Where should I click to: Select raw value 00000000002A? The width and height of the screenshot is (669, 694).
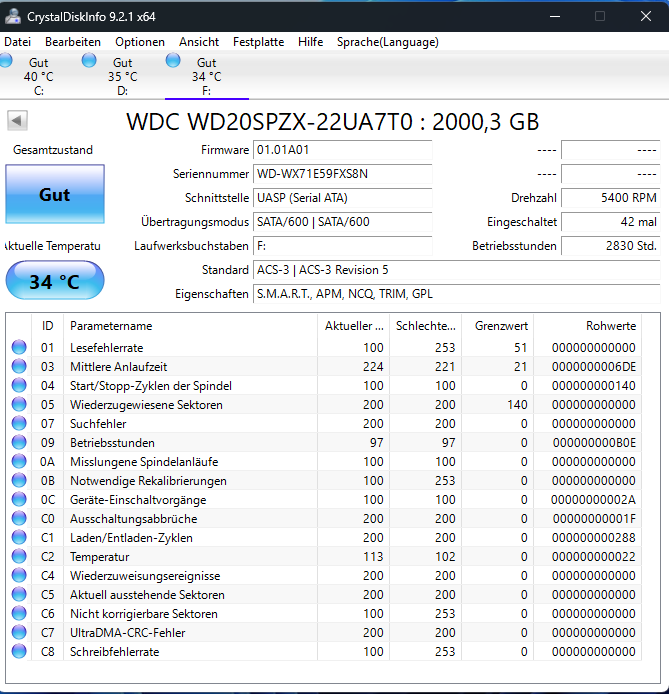click(593, 500)
